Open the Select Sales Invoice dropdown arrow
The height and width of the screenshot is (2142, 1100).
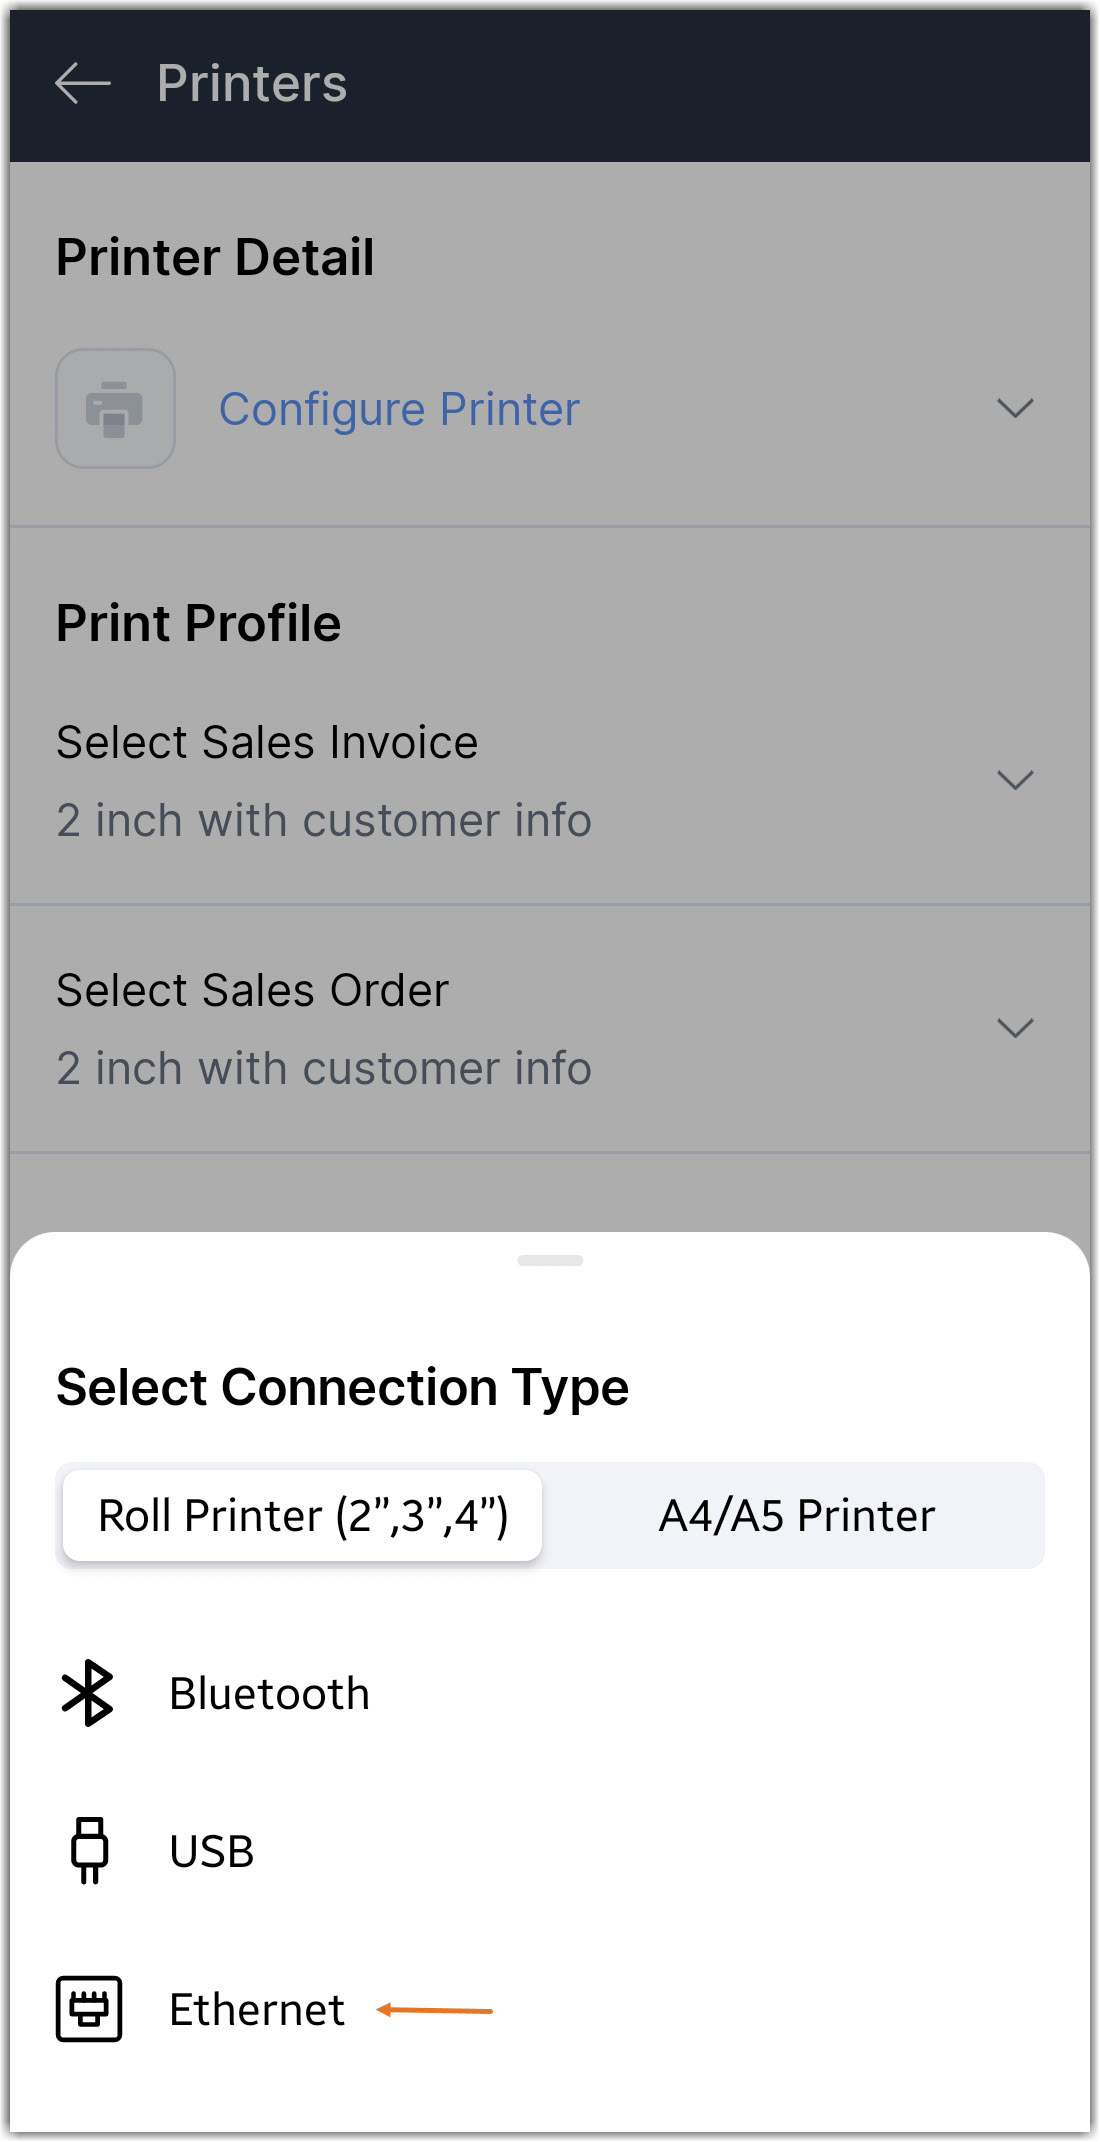click(x=1015, y=780)
